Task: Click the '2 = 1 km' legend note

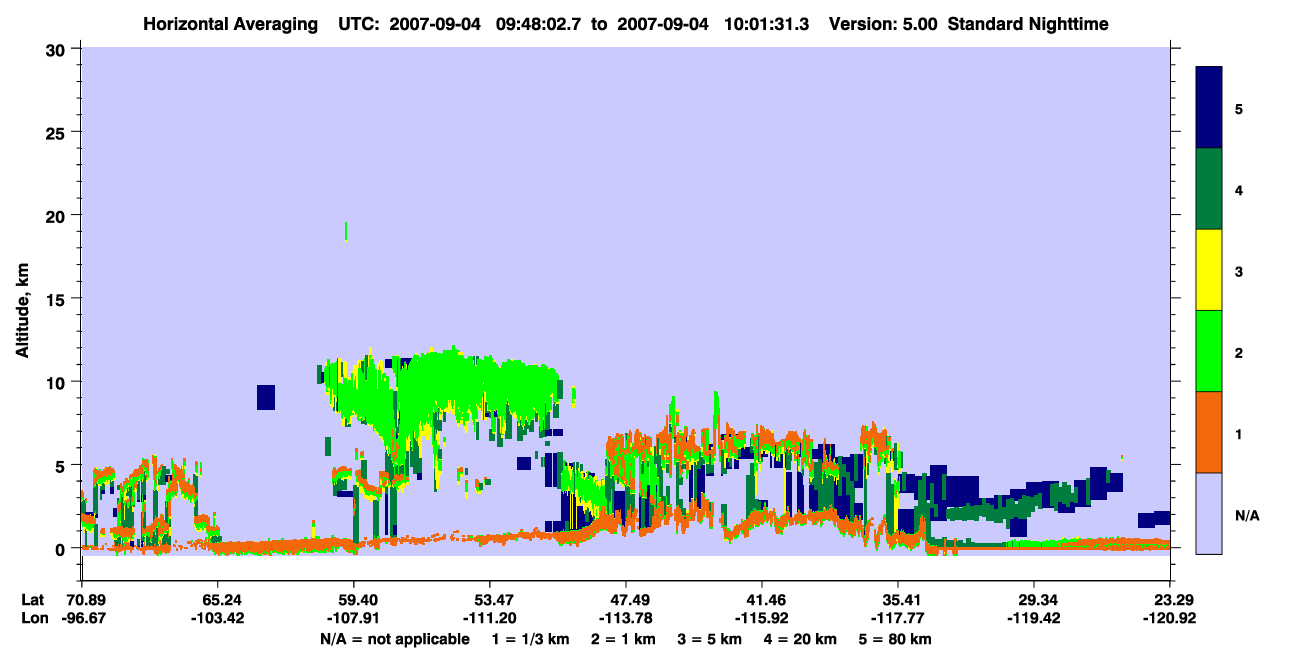Action: tap(623, 639)
